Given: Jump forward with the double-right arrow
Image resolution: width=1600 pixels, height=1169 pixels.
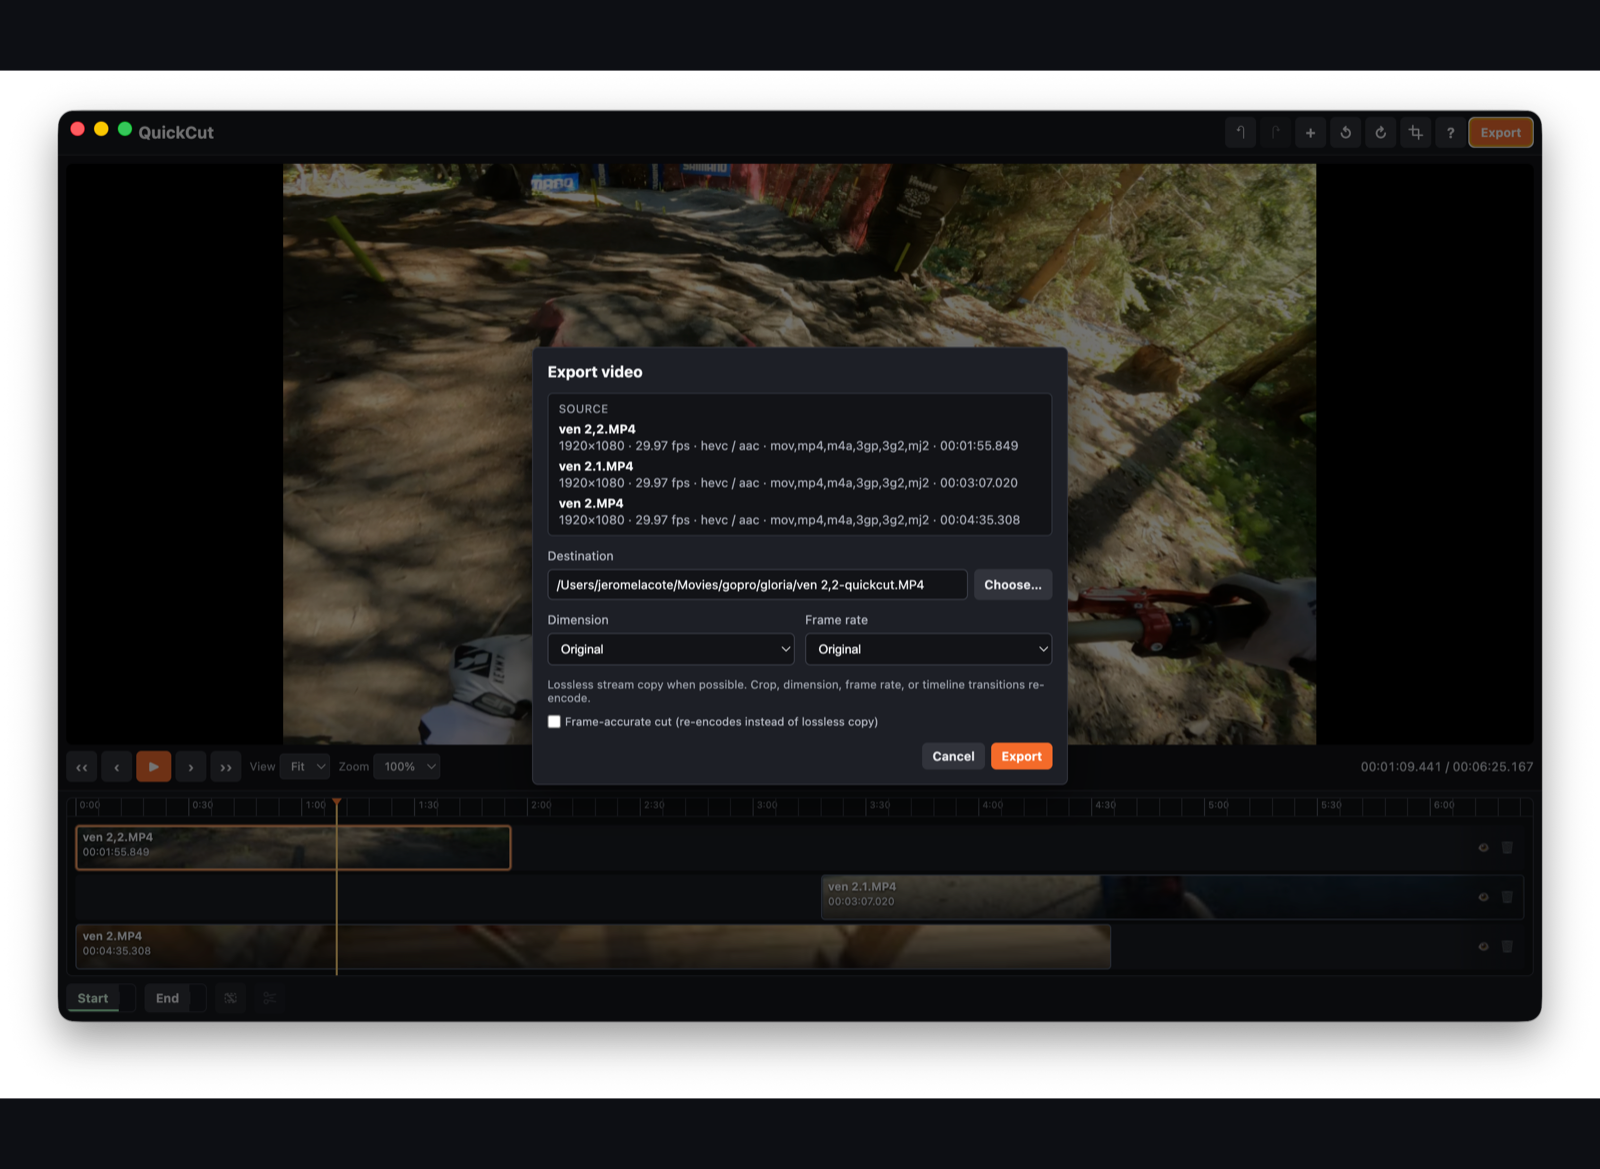Looking at the screenshot, I should point(226,767).
